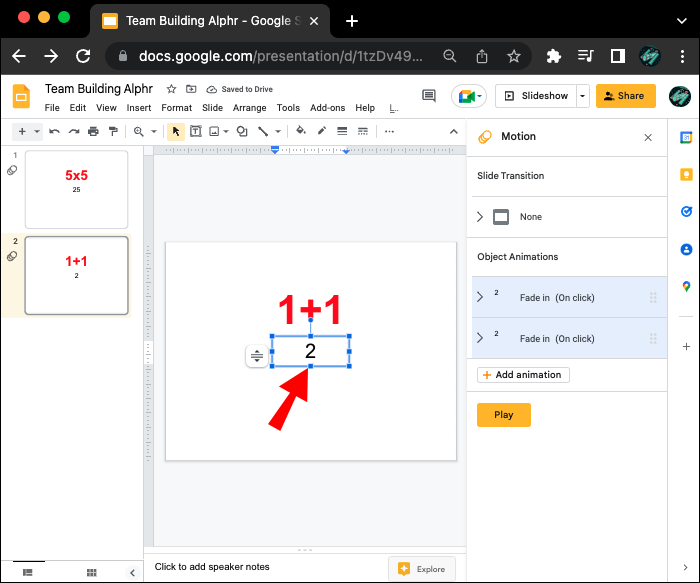
Task: Open the zoom level dropdown arrow
Action: click(154, 132)
